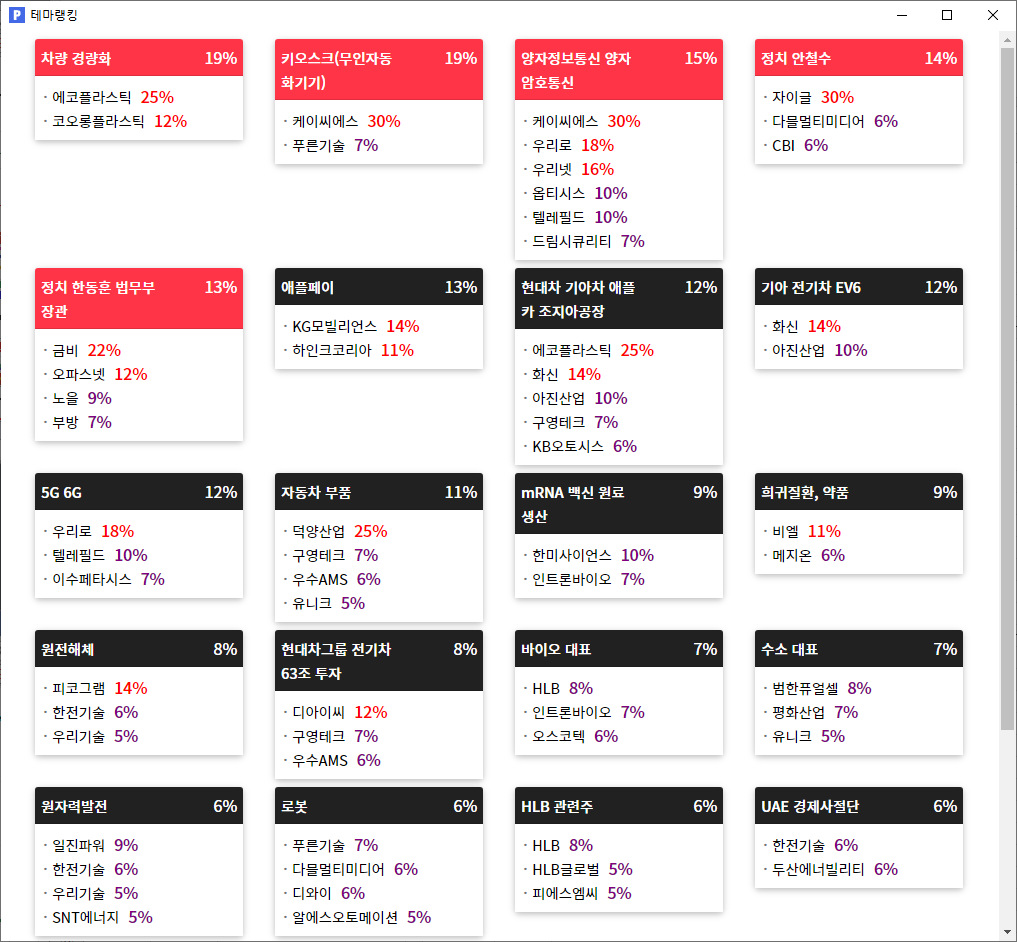Maximize the 테마랭킹 window
Viewport: 1017px width, 942px height.
(947, 15)
